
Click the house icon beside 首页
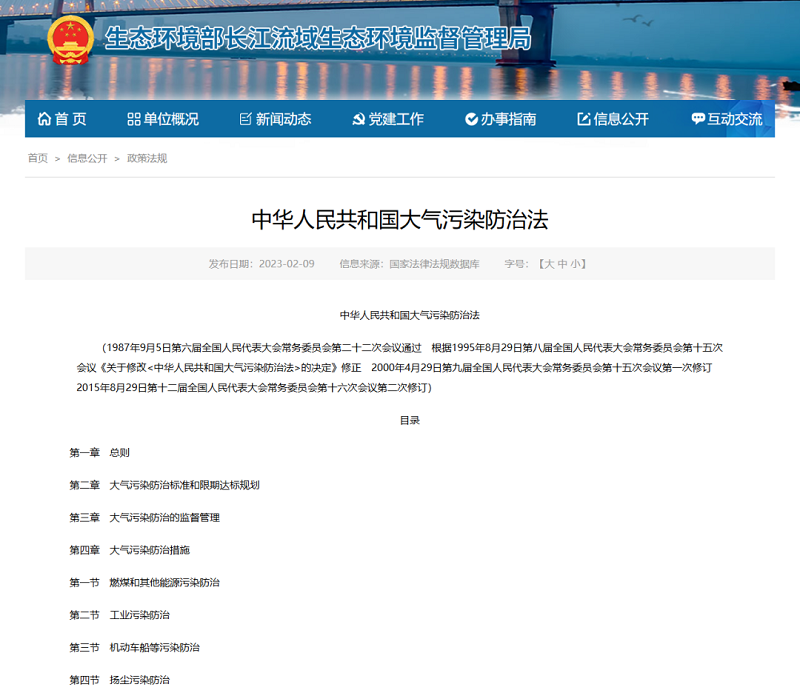[44, 119]
